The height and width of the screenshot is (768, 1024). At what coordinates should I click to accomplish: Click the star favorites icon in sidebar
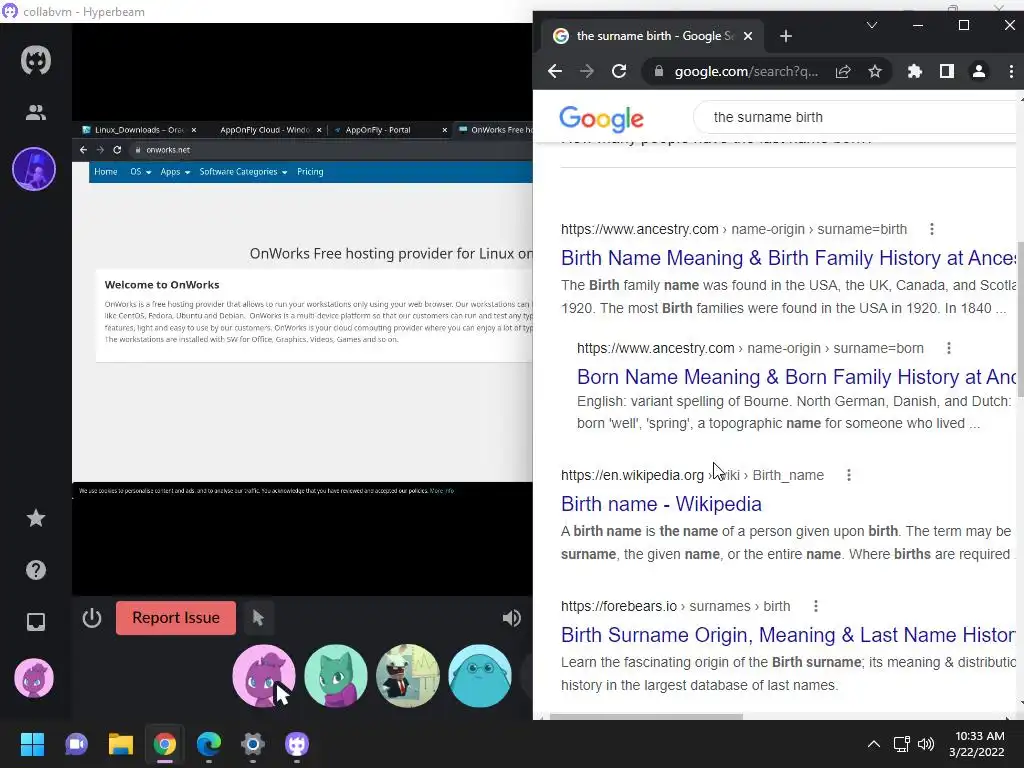point(35,518)
